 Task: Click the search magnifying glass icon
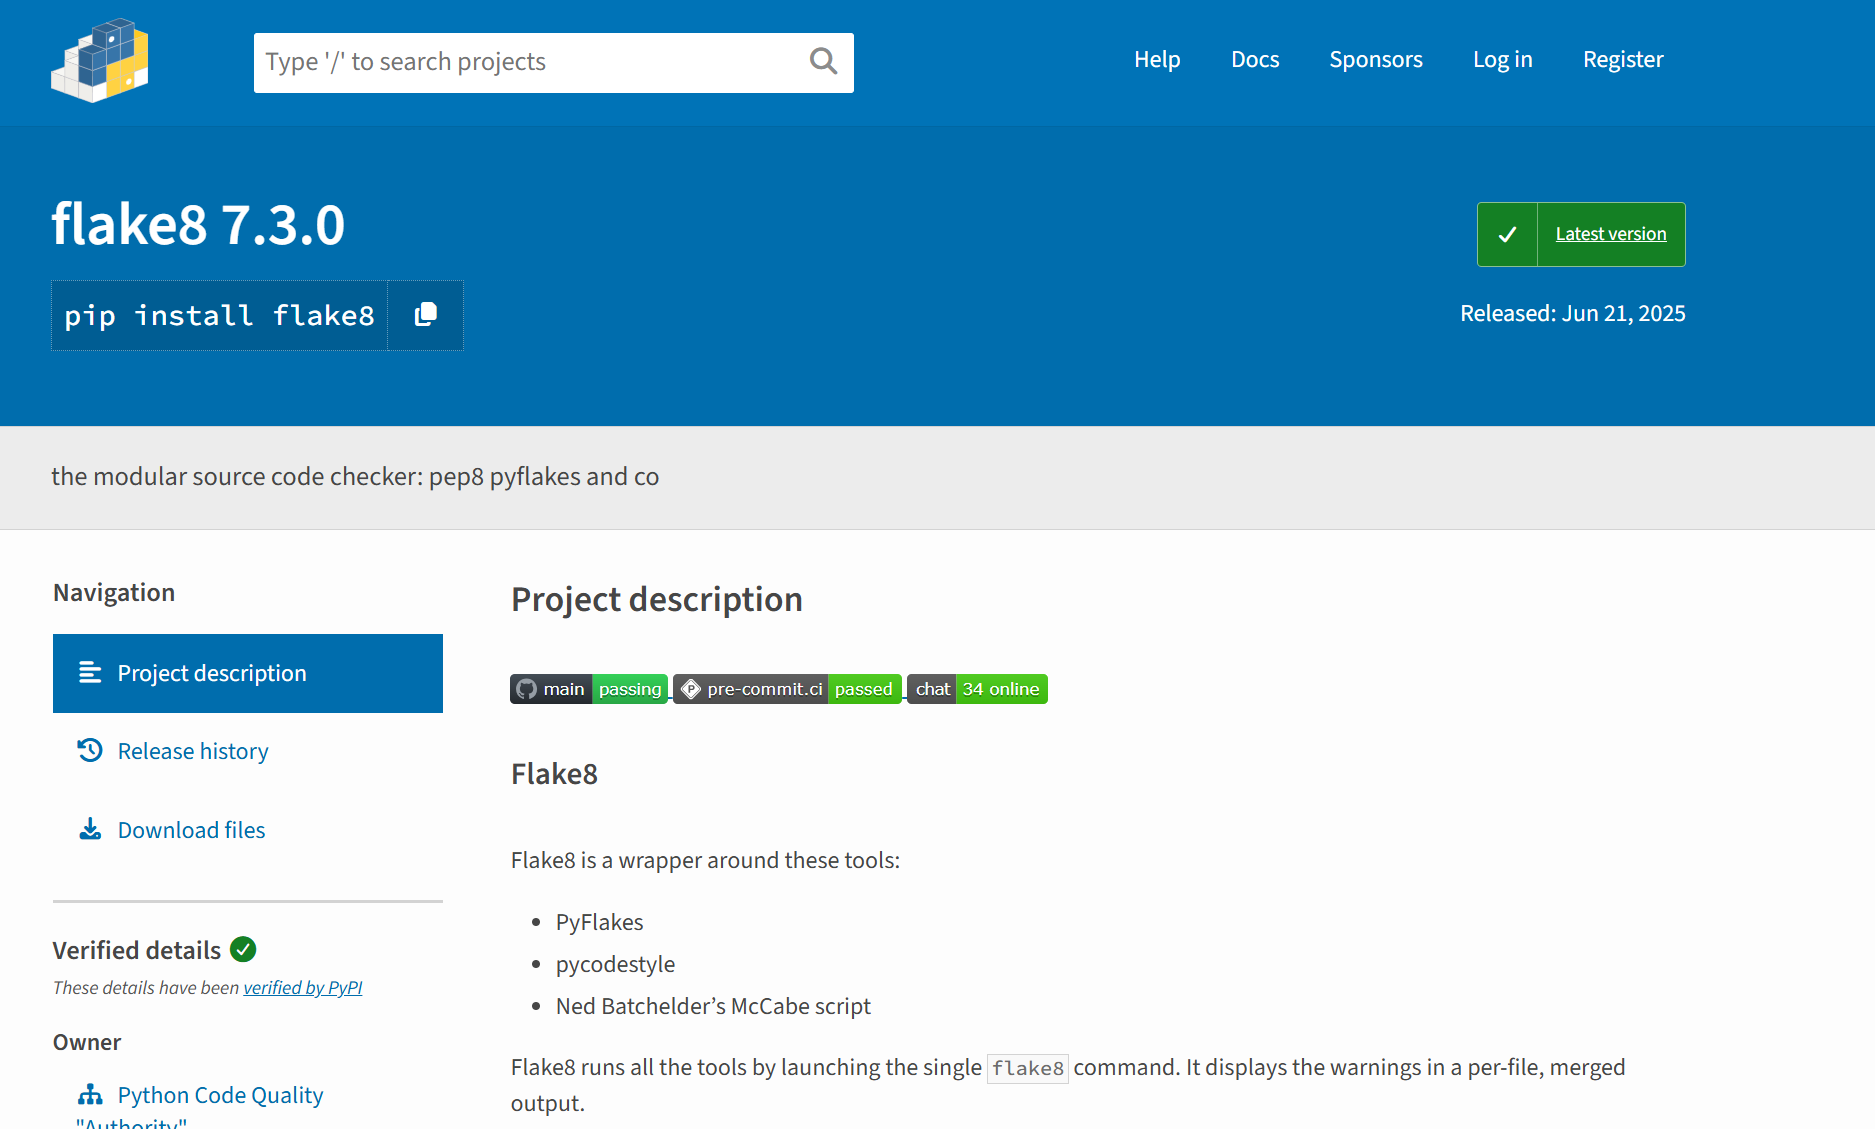tap(823, 62)
